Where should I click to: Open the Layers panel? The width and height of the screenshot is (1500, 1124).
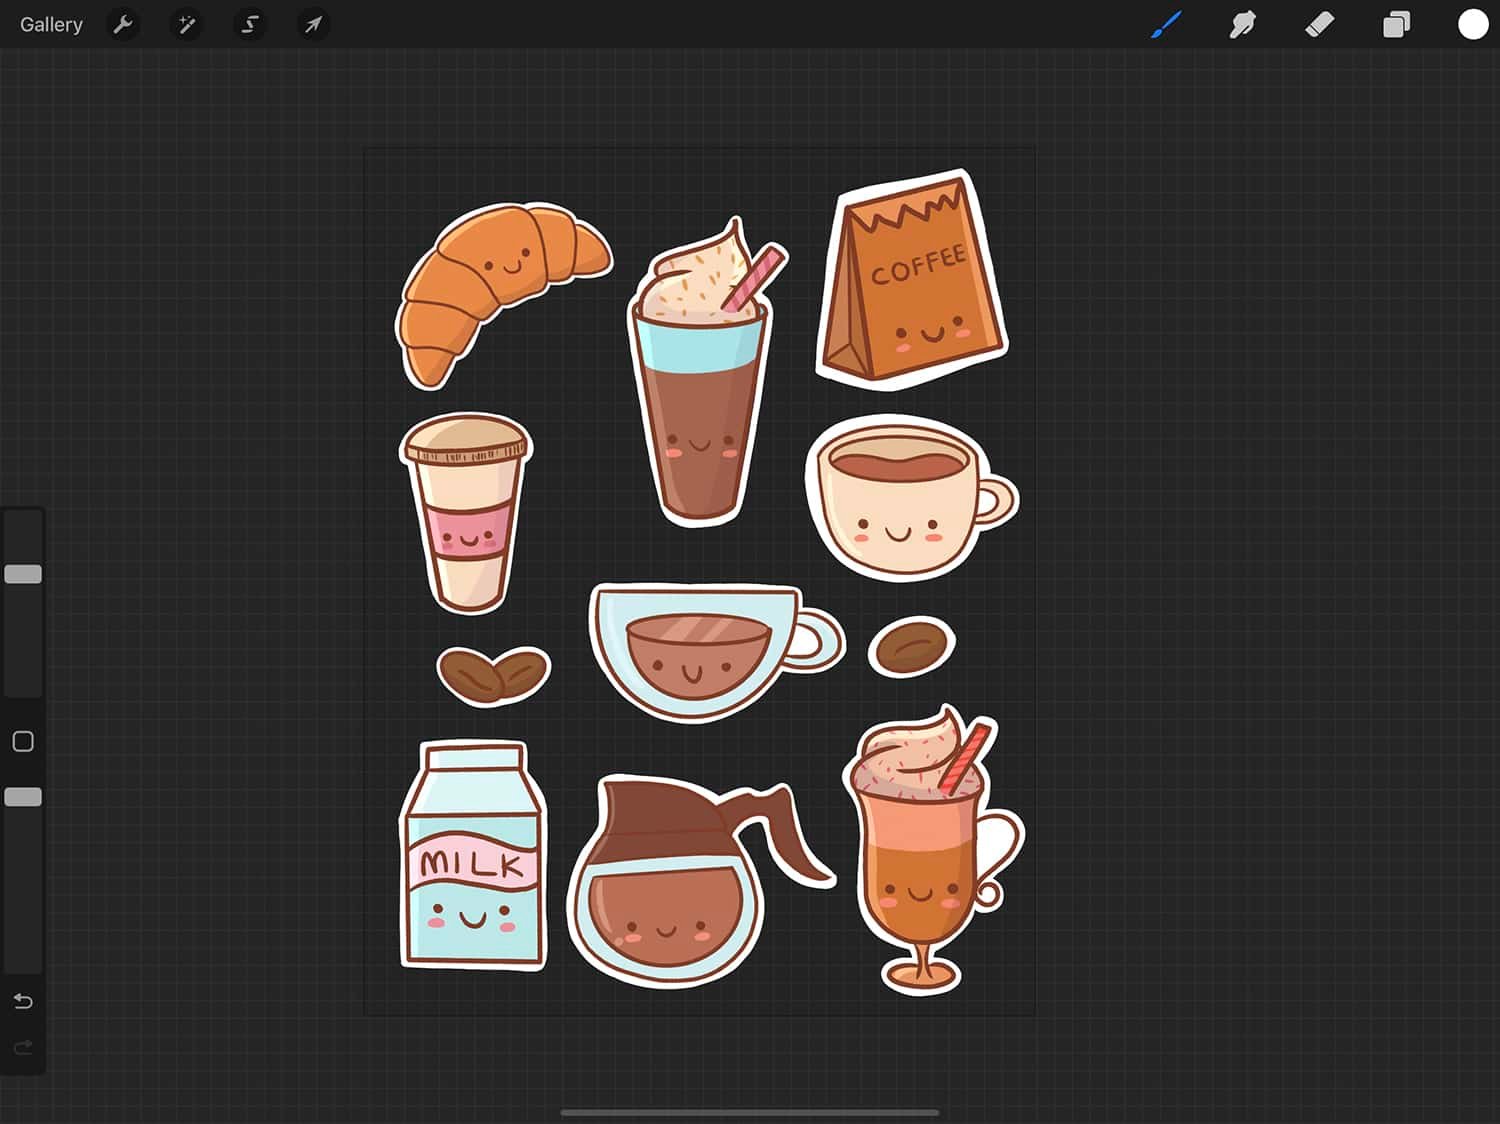coord(1396,24)
